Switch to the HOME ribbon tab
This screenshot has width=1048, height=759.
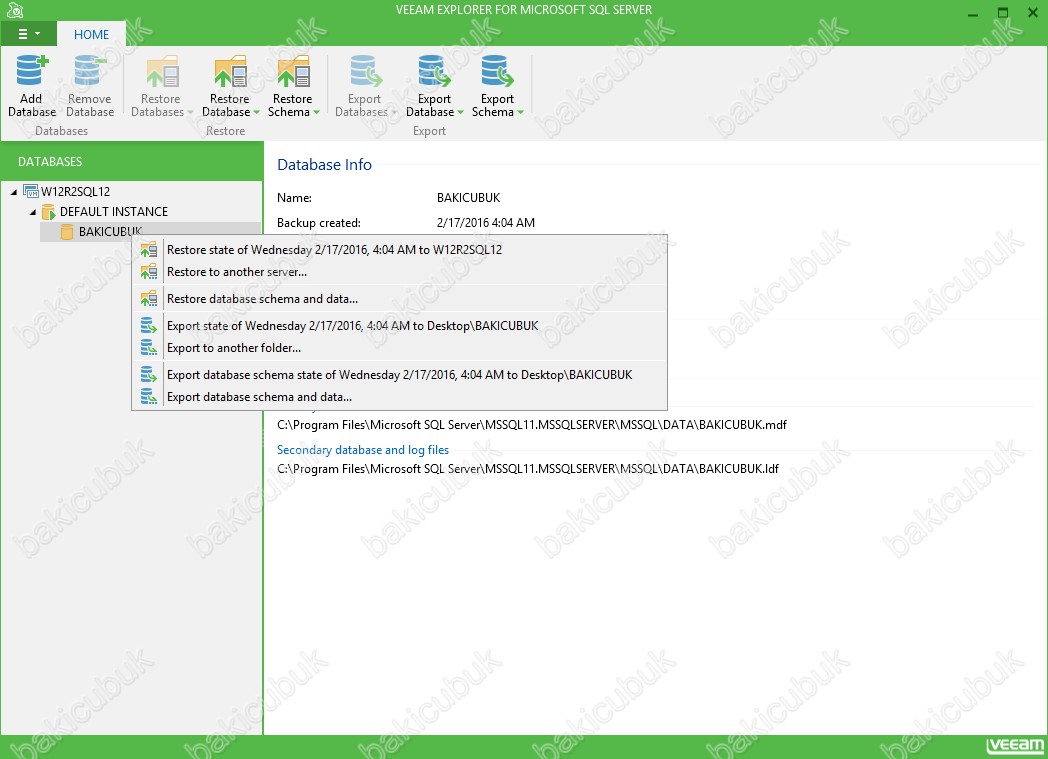coord(91,34)
